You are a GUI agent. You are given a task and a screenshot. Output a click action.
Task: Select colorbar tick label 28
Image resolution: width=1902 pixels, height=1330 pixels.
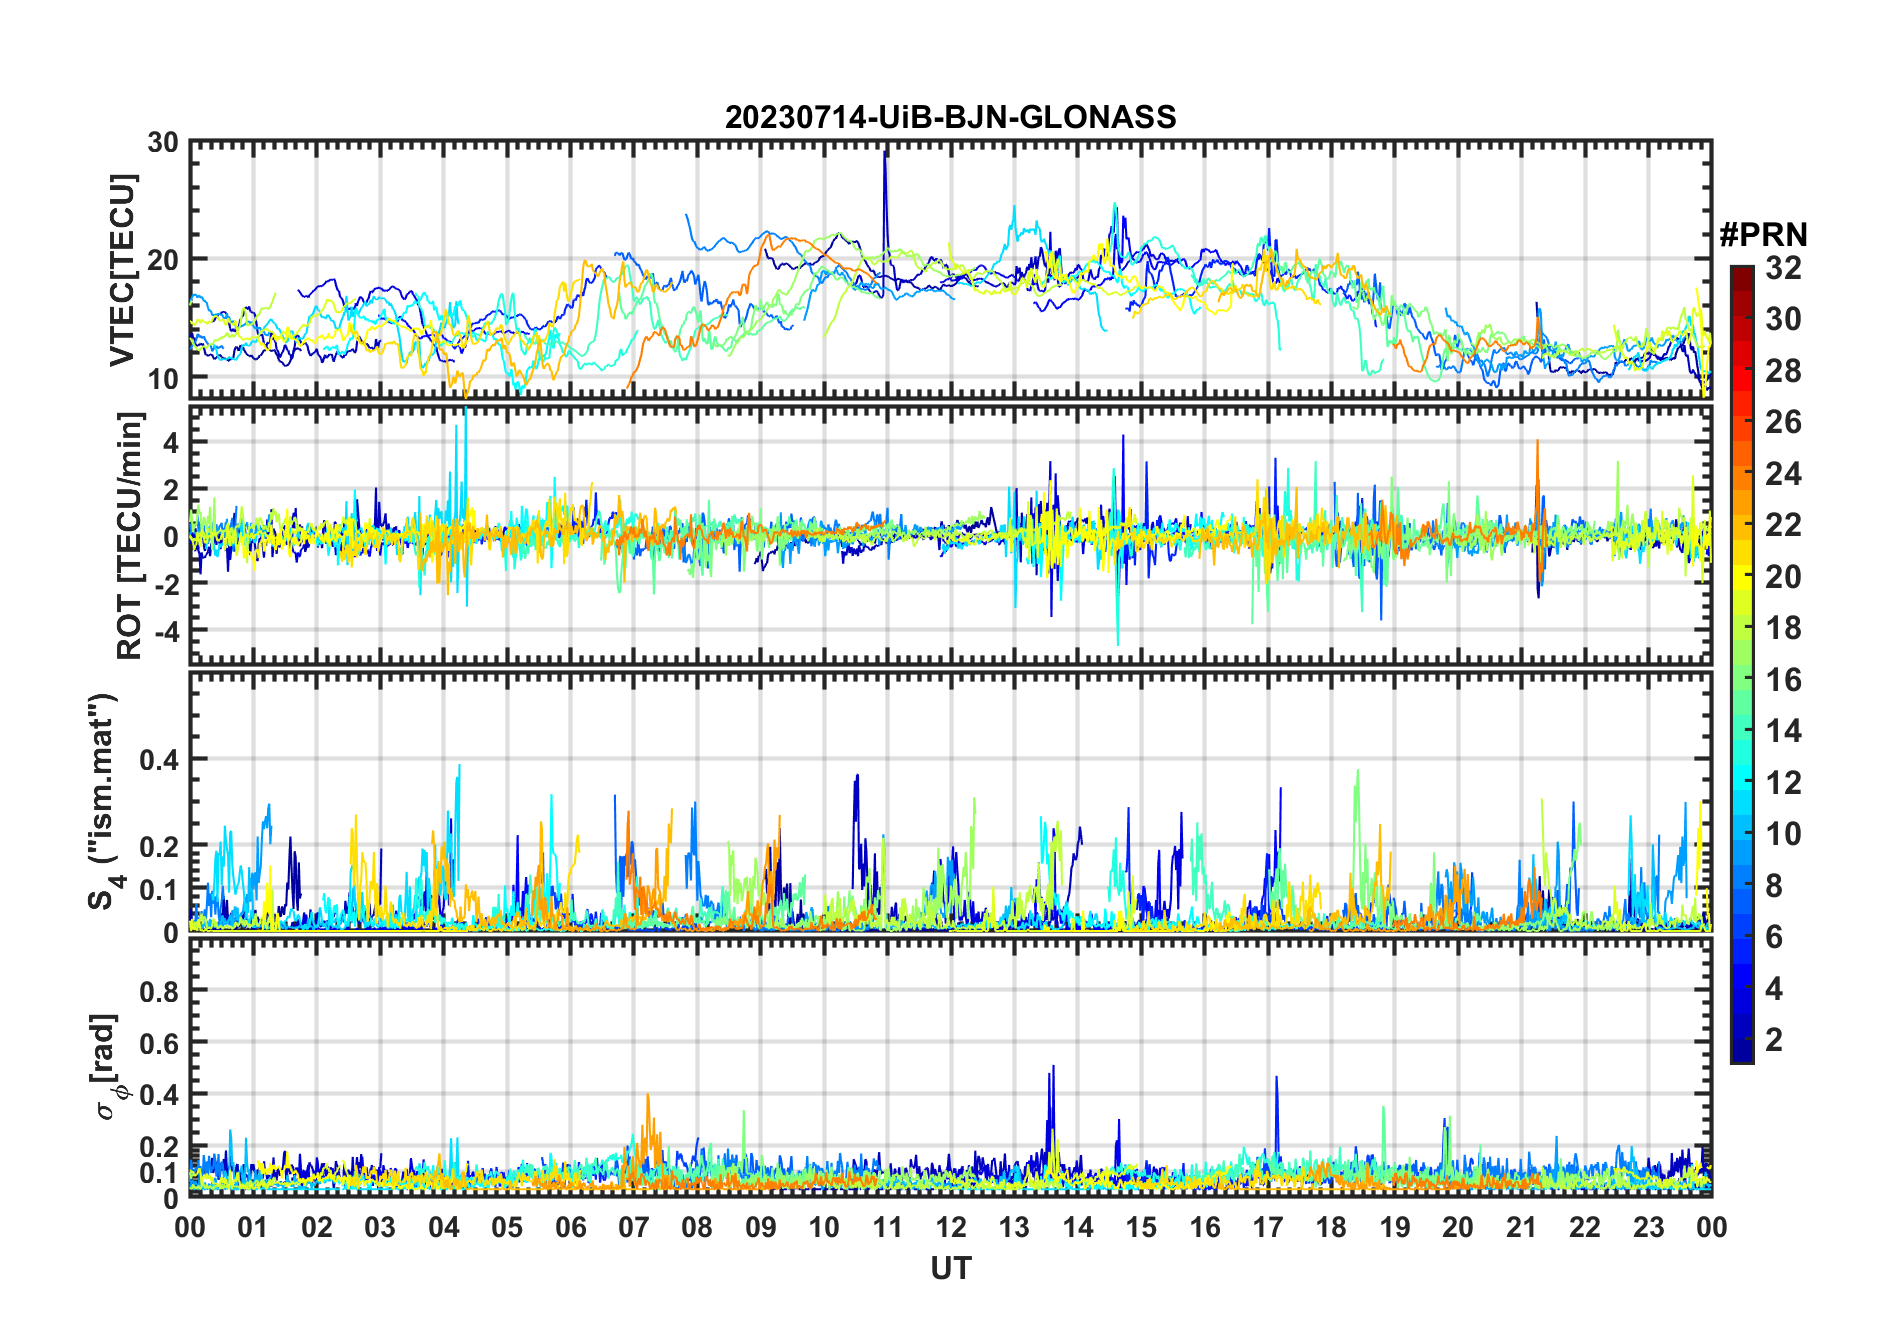tap(1784, 371)
